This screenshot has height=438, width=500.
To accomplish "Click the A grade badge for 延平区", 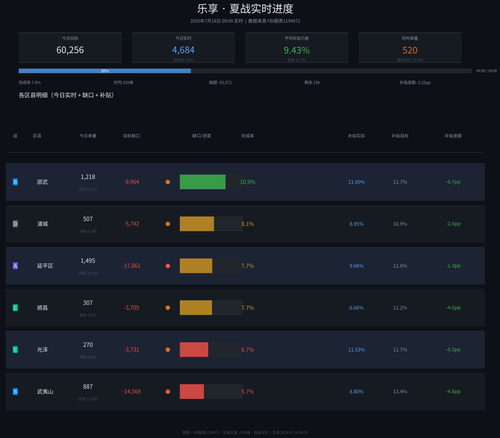I will click(x=15, y=266).
